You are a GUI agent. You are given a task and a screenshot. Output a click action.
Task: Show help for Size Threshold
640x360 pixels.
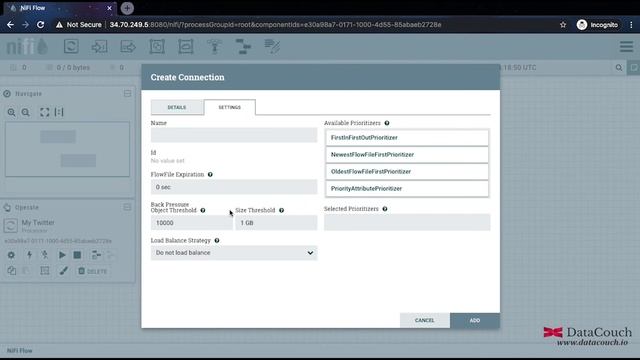(x=281, y=210)
